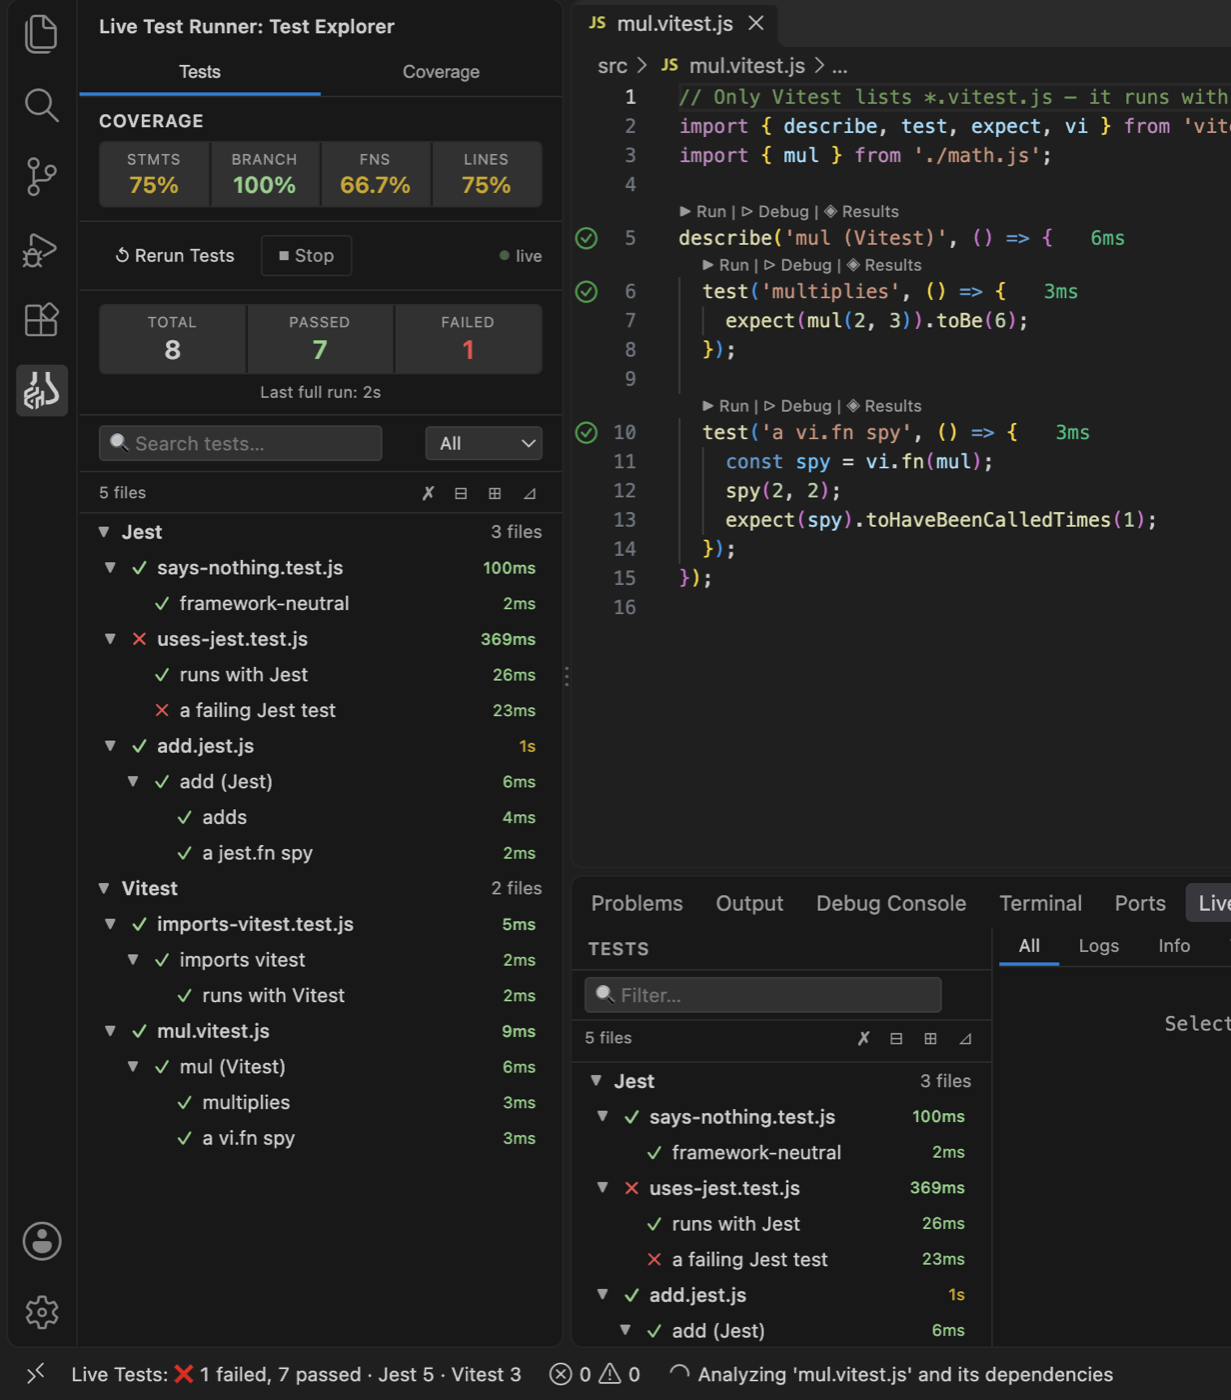The width and height of the screenshot is (1231, 1400).
Task: Open the Debug Console tab
Action: pyautogui.click(x=891, y=903)
